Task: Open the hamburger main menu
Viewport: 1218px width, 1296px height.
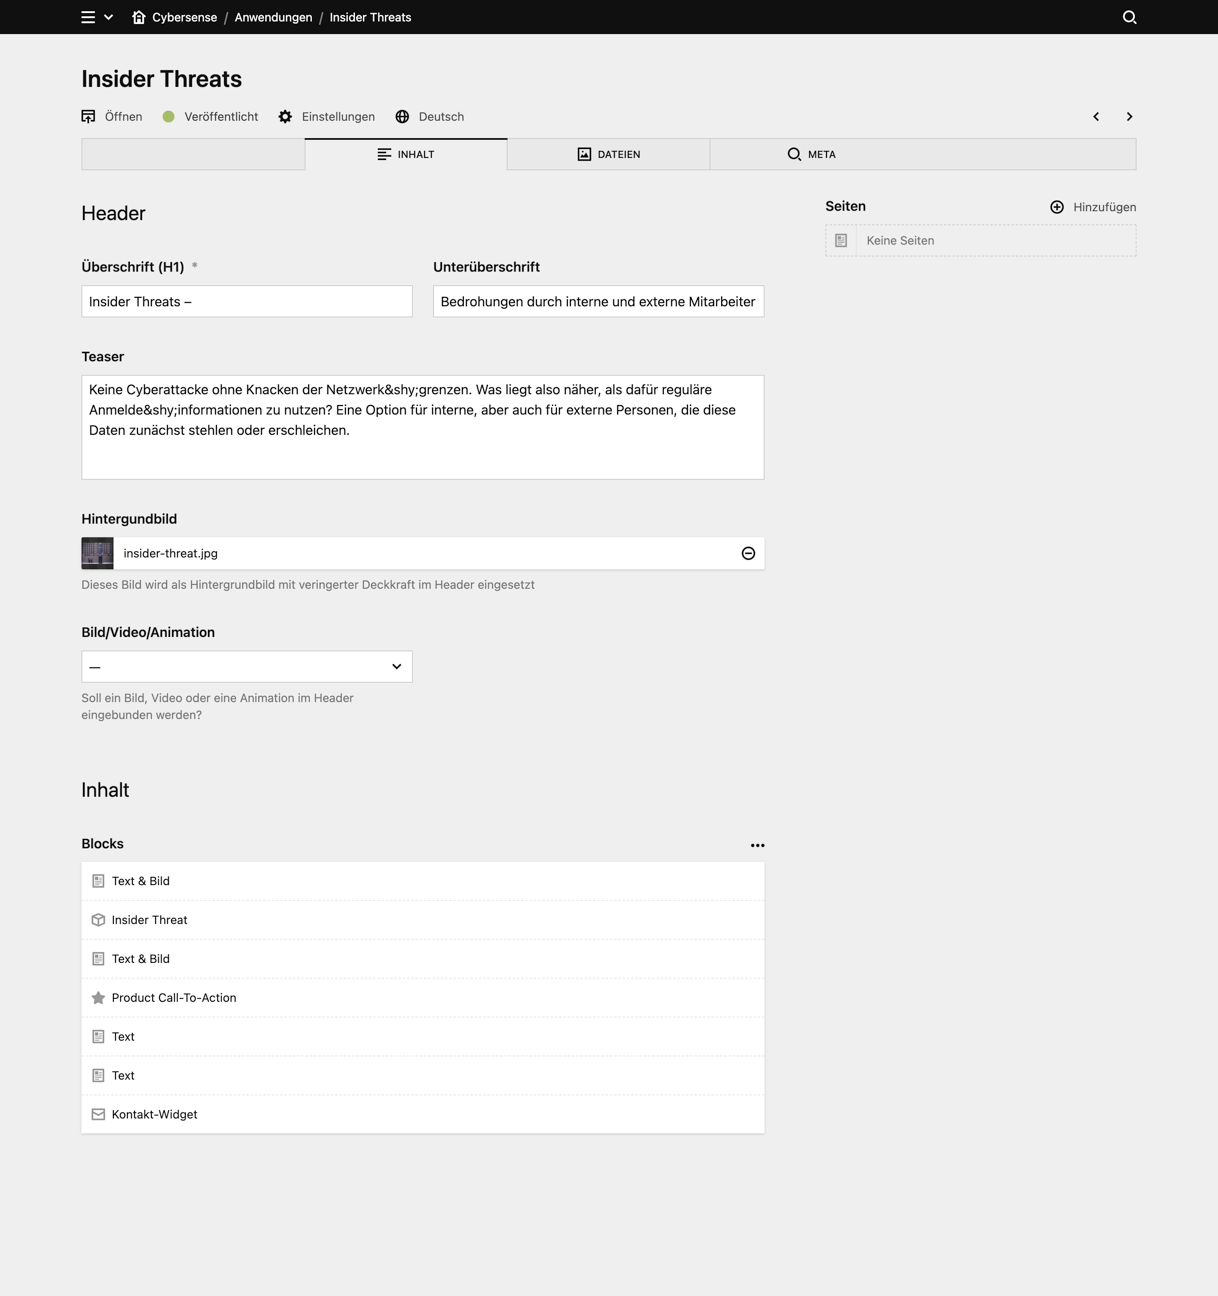Action: 88,17
